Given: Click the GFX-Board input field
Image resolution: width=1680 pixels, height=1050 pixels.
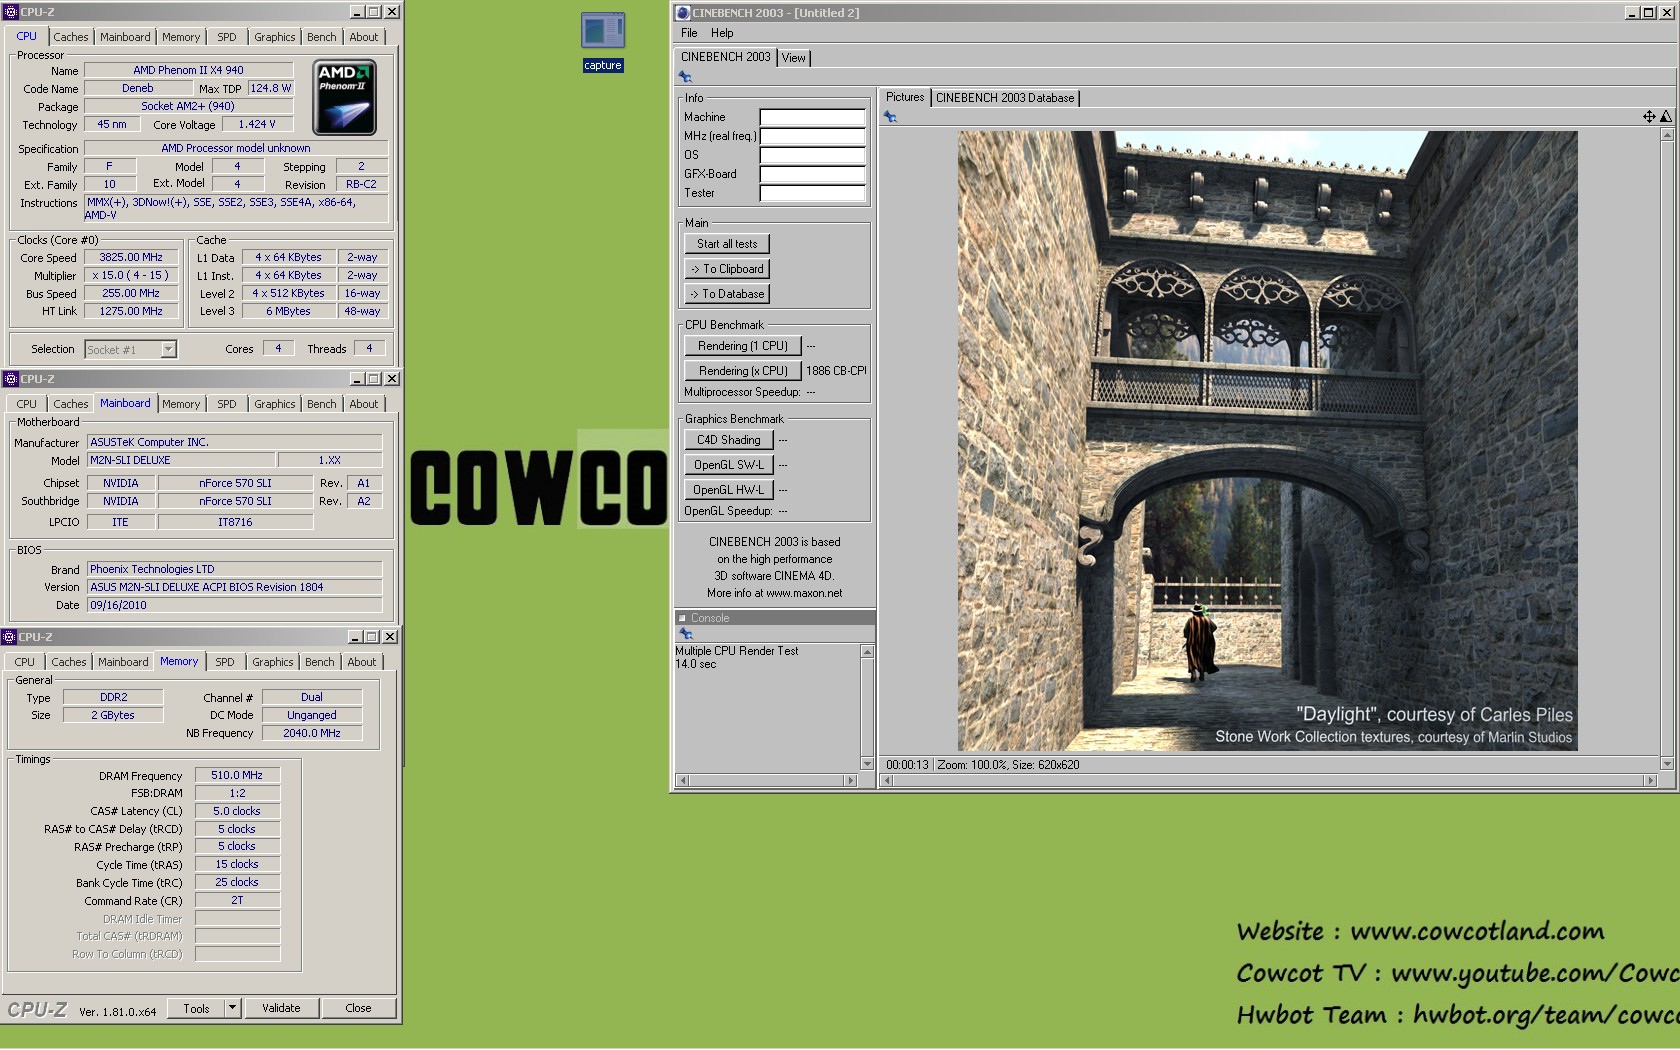Looking at the screenshot, I should pos(812,174).
